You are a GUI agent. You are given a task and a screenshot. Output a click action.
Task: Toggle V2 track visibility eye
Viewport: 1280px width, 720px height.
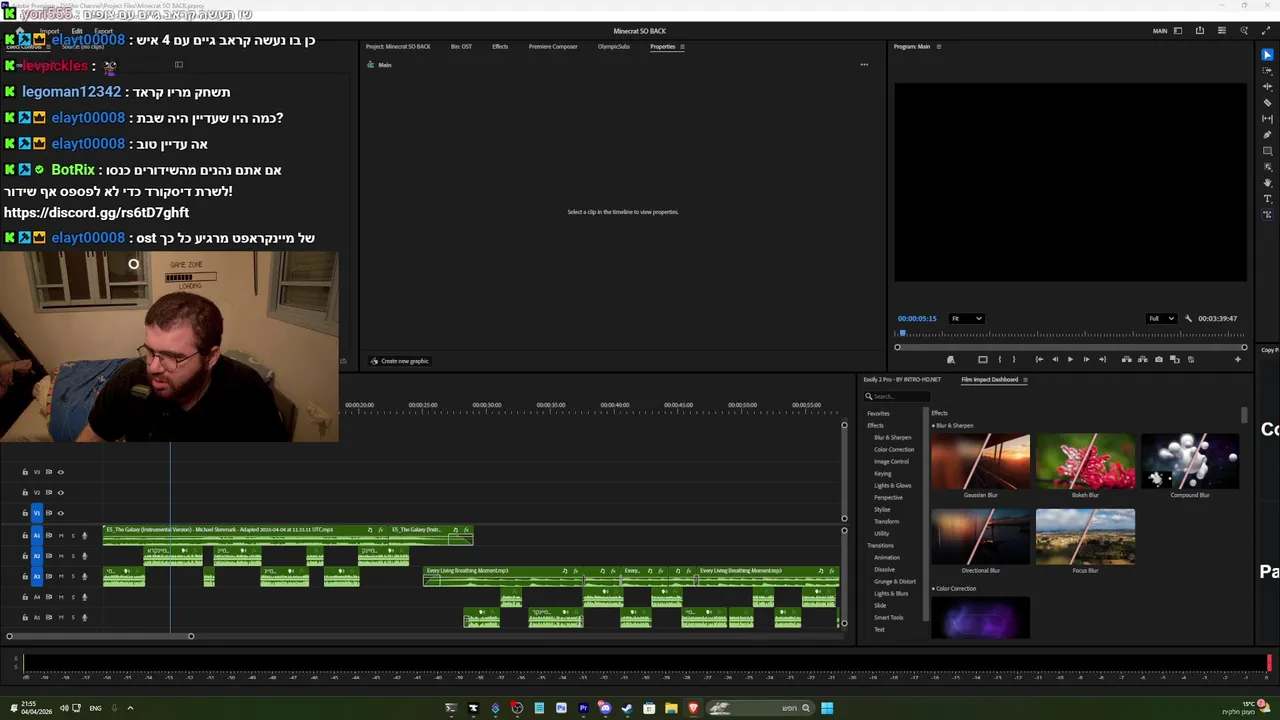click(x=60, y=492)
